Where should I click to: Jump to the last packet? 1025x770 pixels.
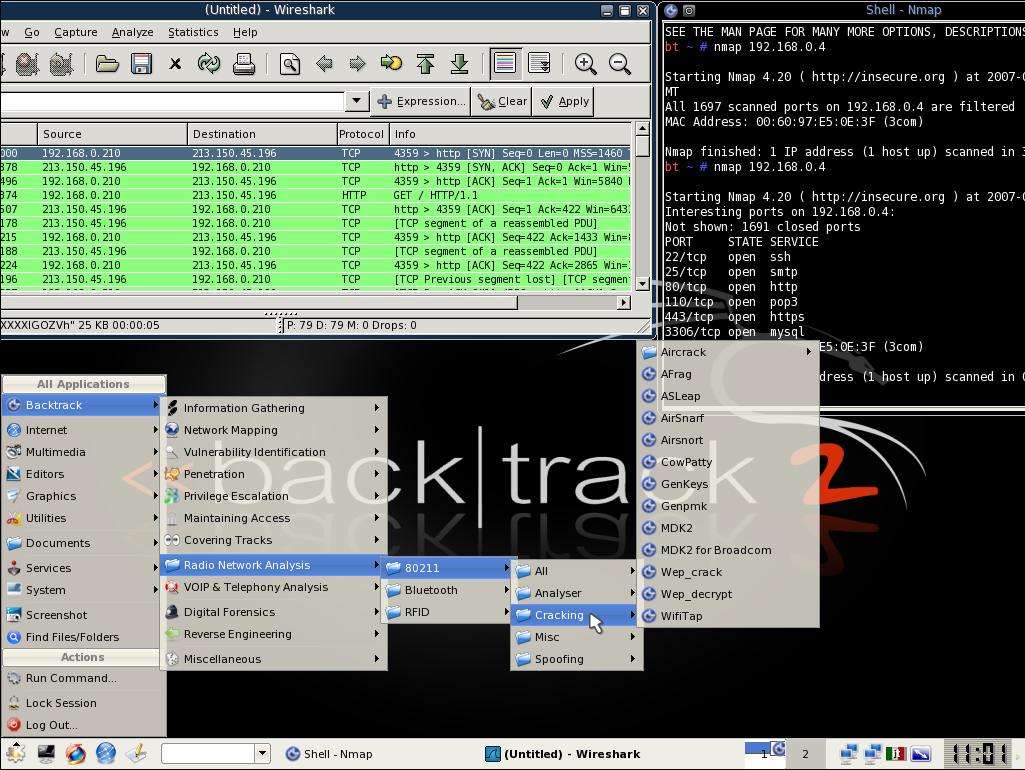[460, 63]
